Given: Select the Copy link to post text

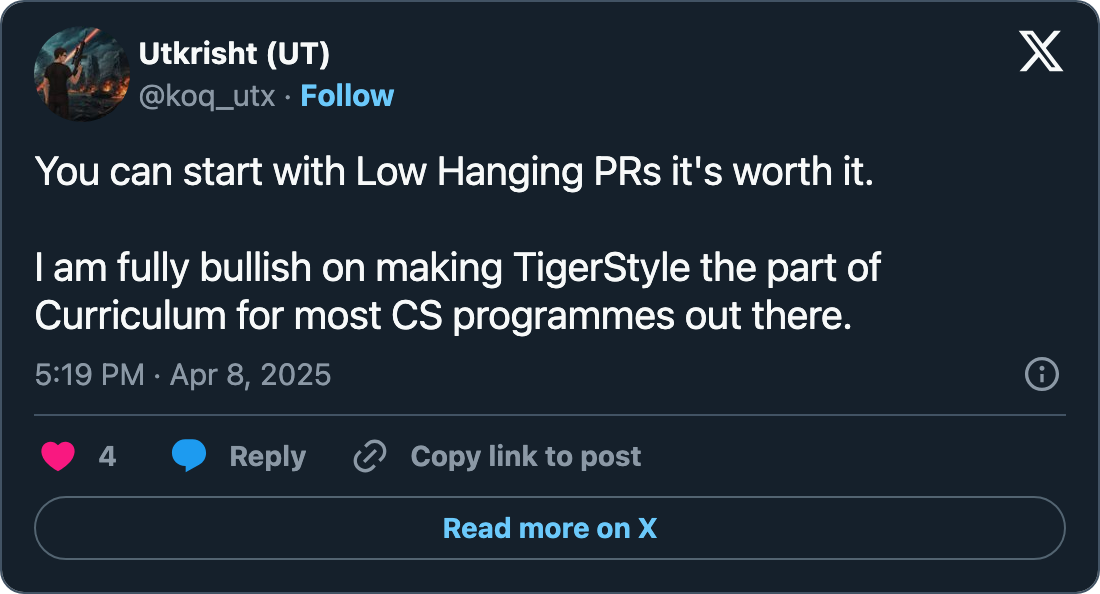Looking at the screenshot, I should [x=525, y=457].
